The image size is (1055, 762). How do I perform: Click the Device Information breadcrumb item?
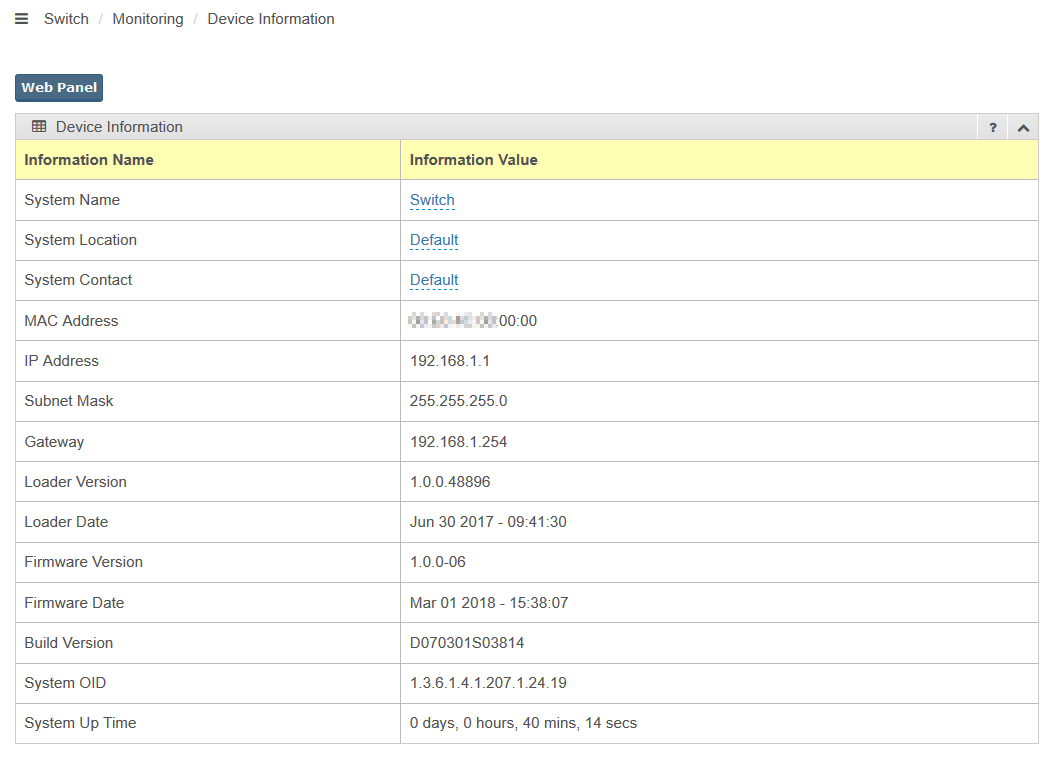[270, 19]
